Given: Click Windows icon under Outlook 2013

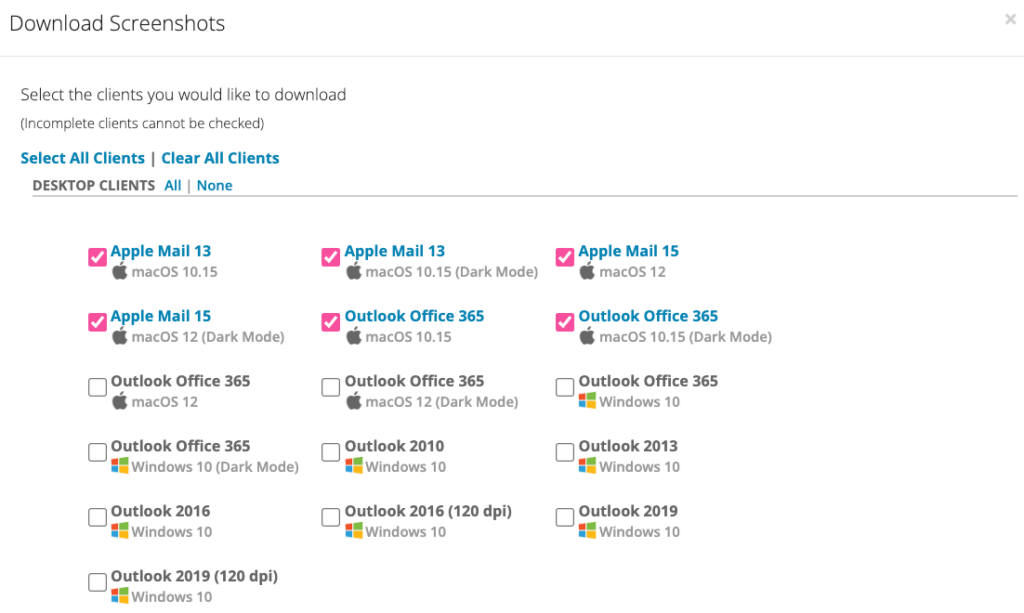Looking at the screenshot, I should click(588, 467).
